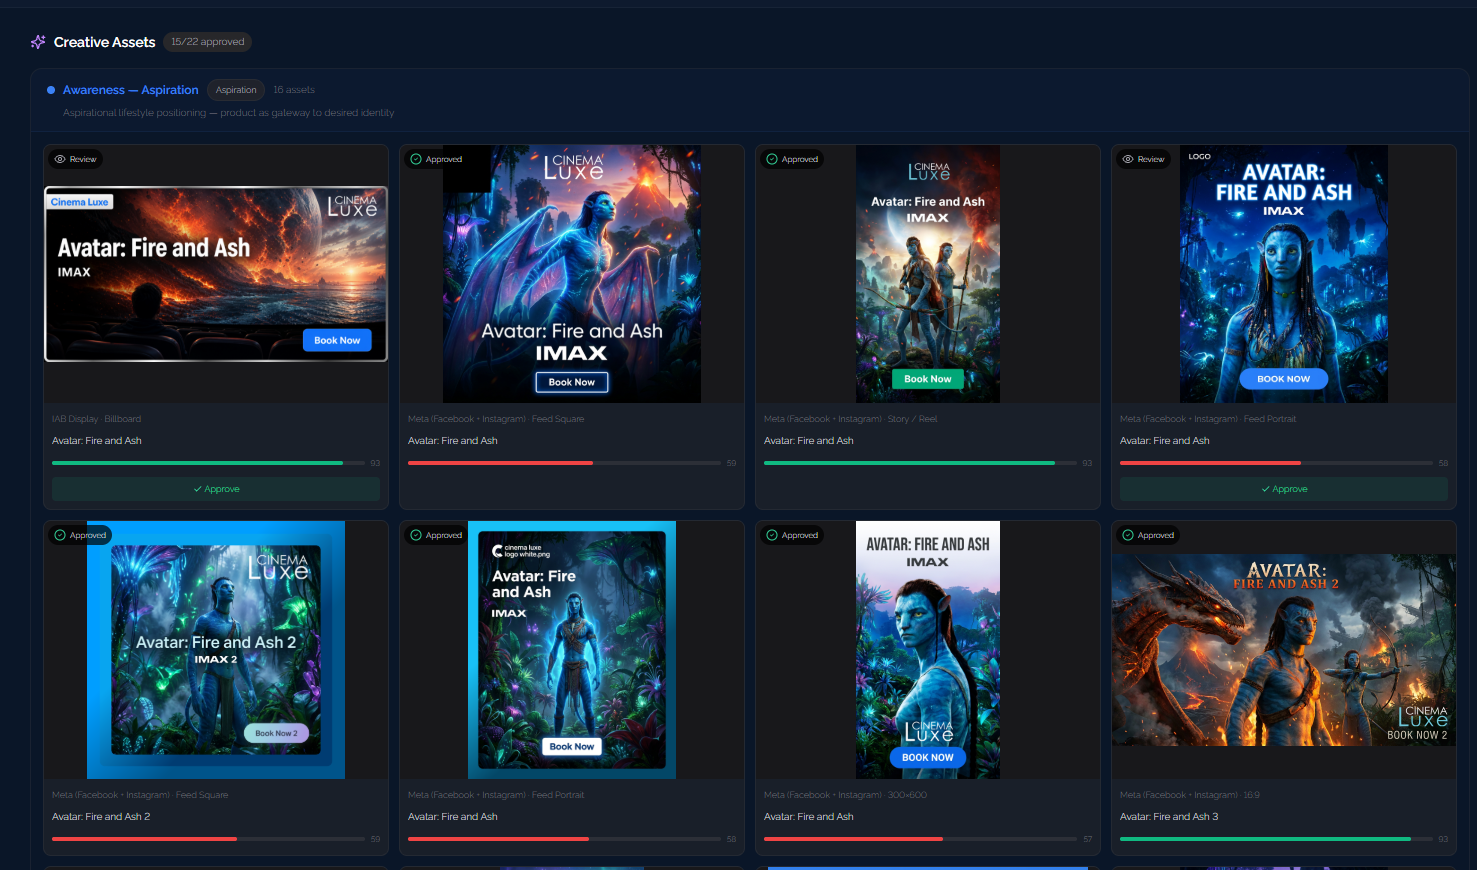The width and height of the screenshot is (1477, 870).
Task: Click Approved badge on Feed Square Avatar card
Action: pos(436,159)
